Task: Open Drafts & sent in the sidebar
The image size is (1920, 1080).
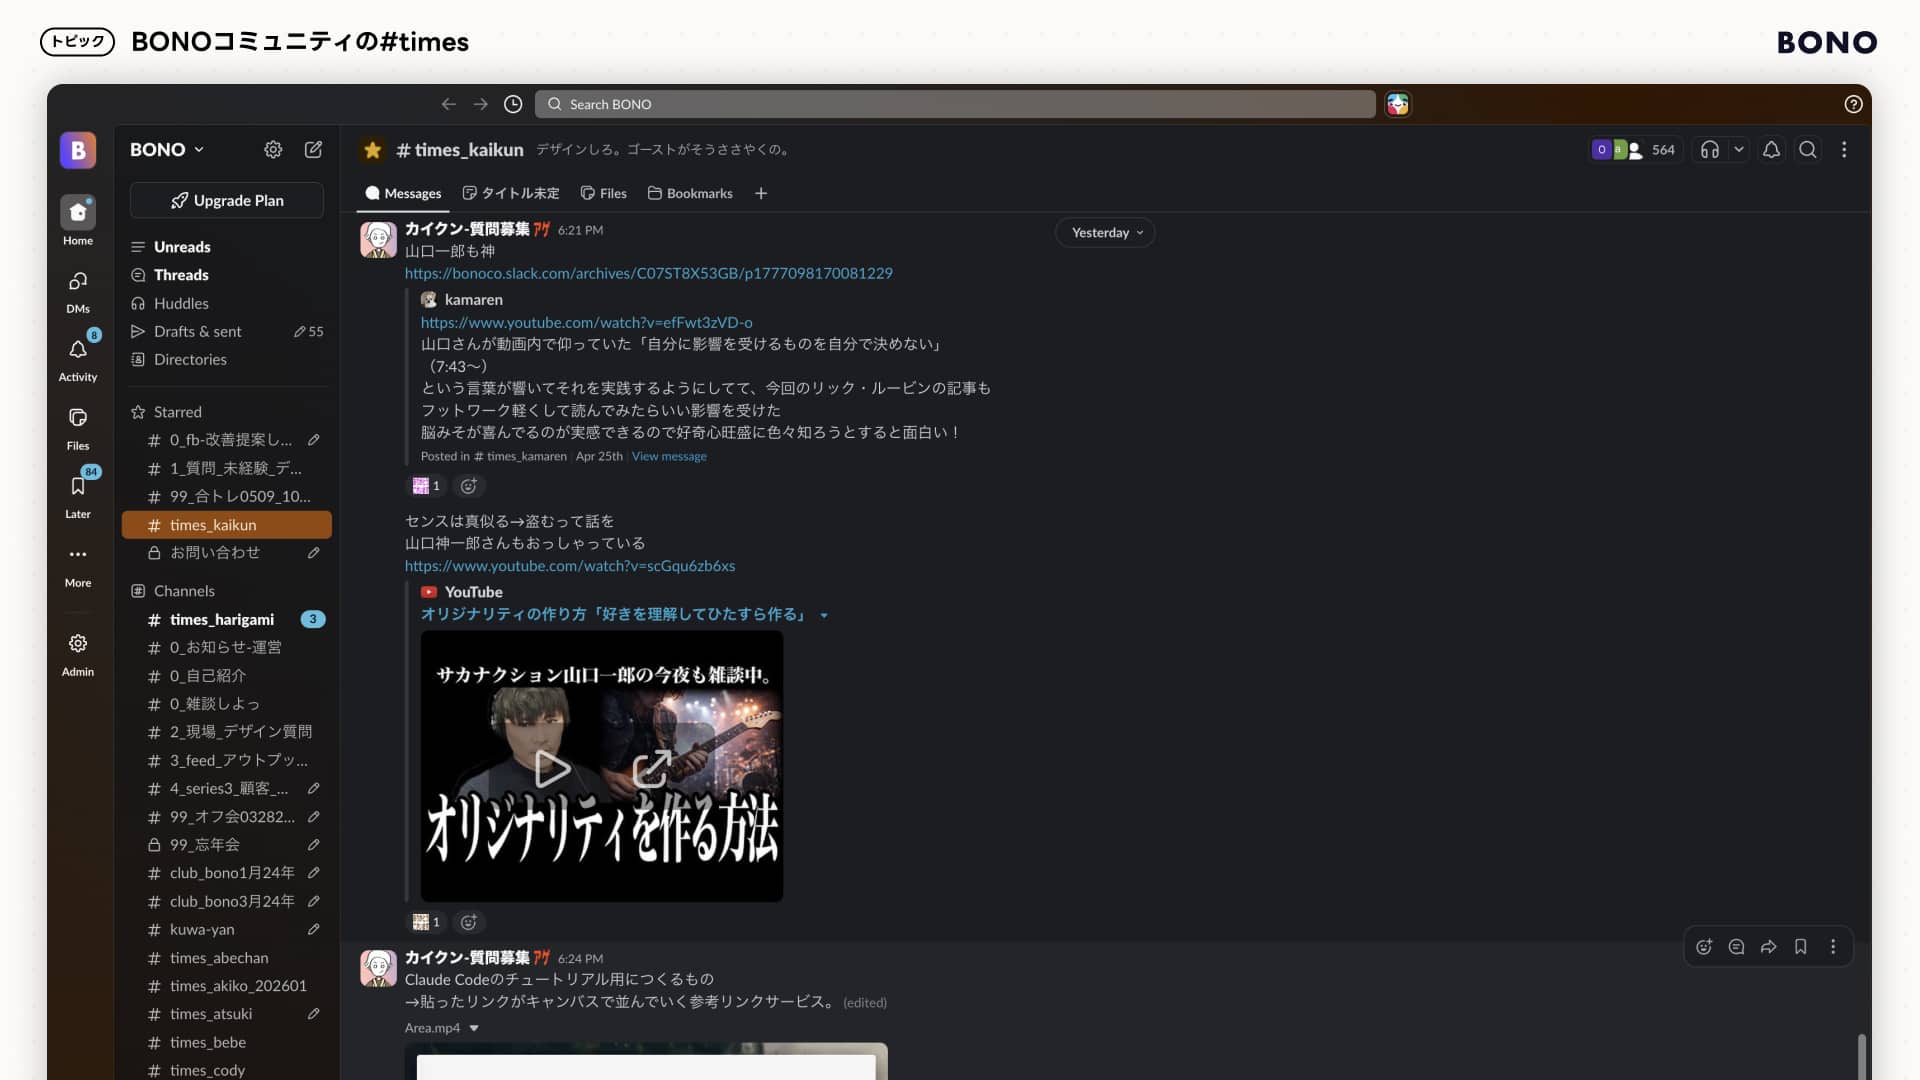Action: [227, 331]
